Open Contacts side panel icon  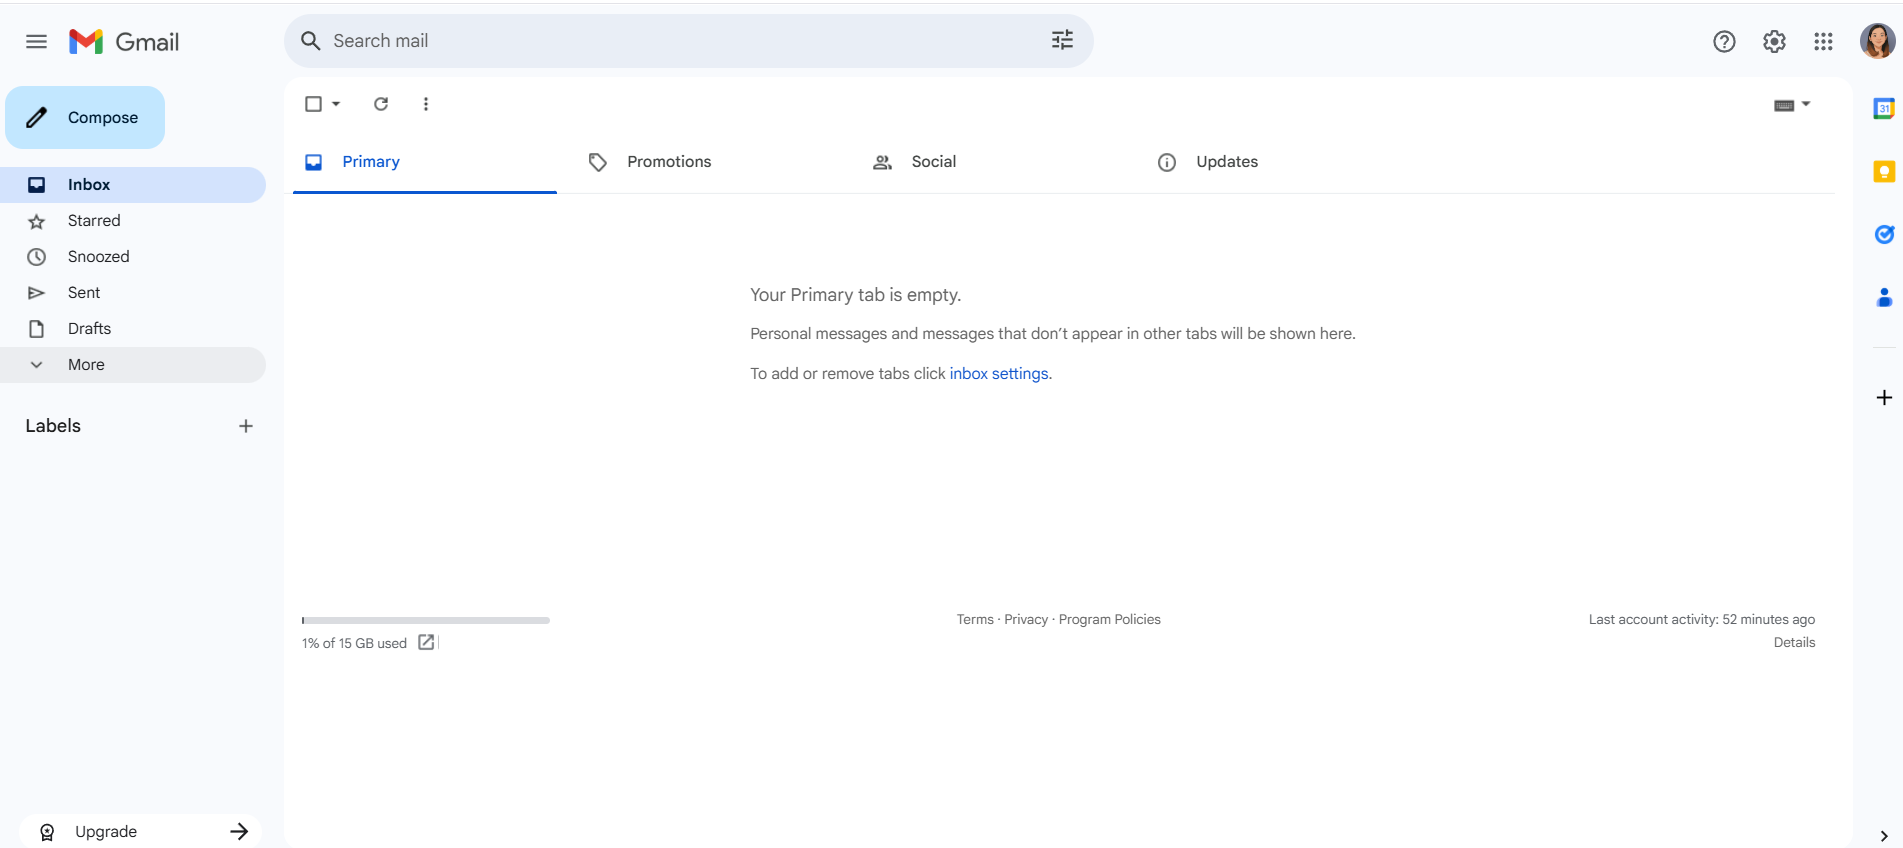coord(1883,298)
